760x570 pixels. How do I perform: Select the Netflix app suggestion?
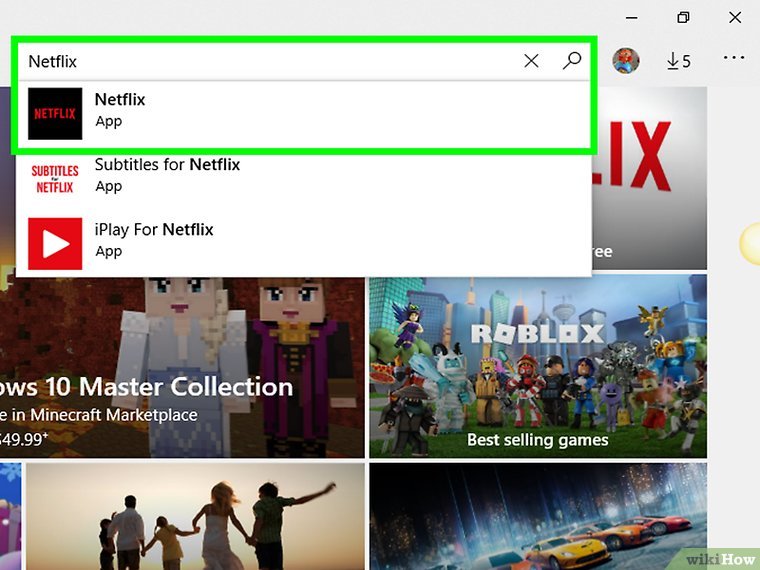(303, 113)
